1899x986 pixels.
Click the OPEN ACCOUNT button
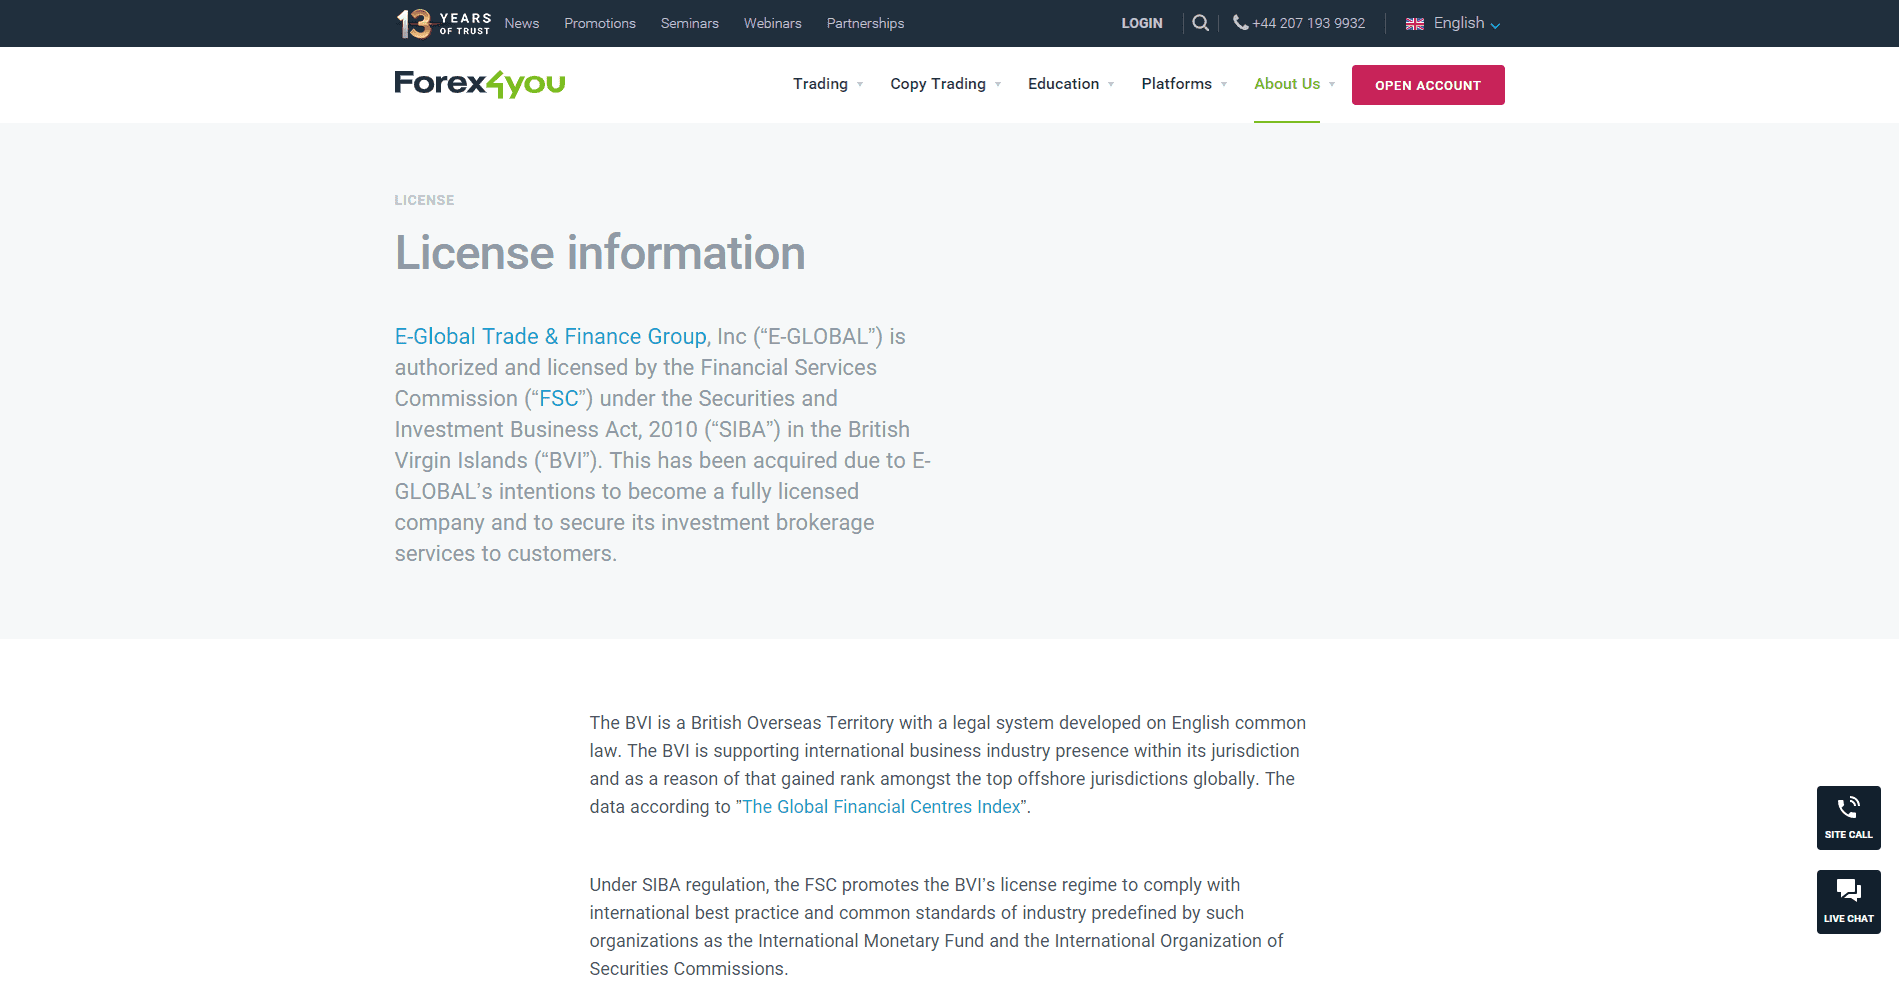1428,85
